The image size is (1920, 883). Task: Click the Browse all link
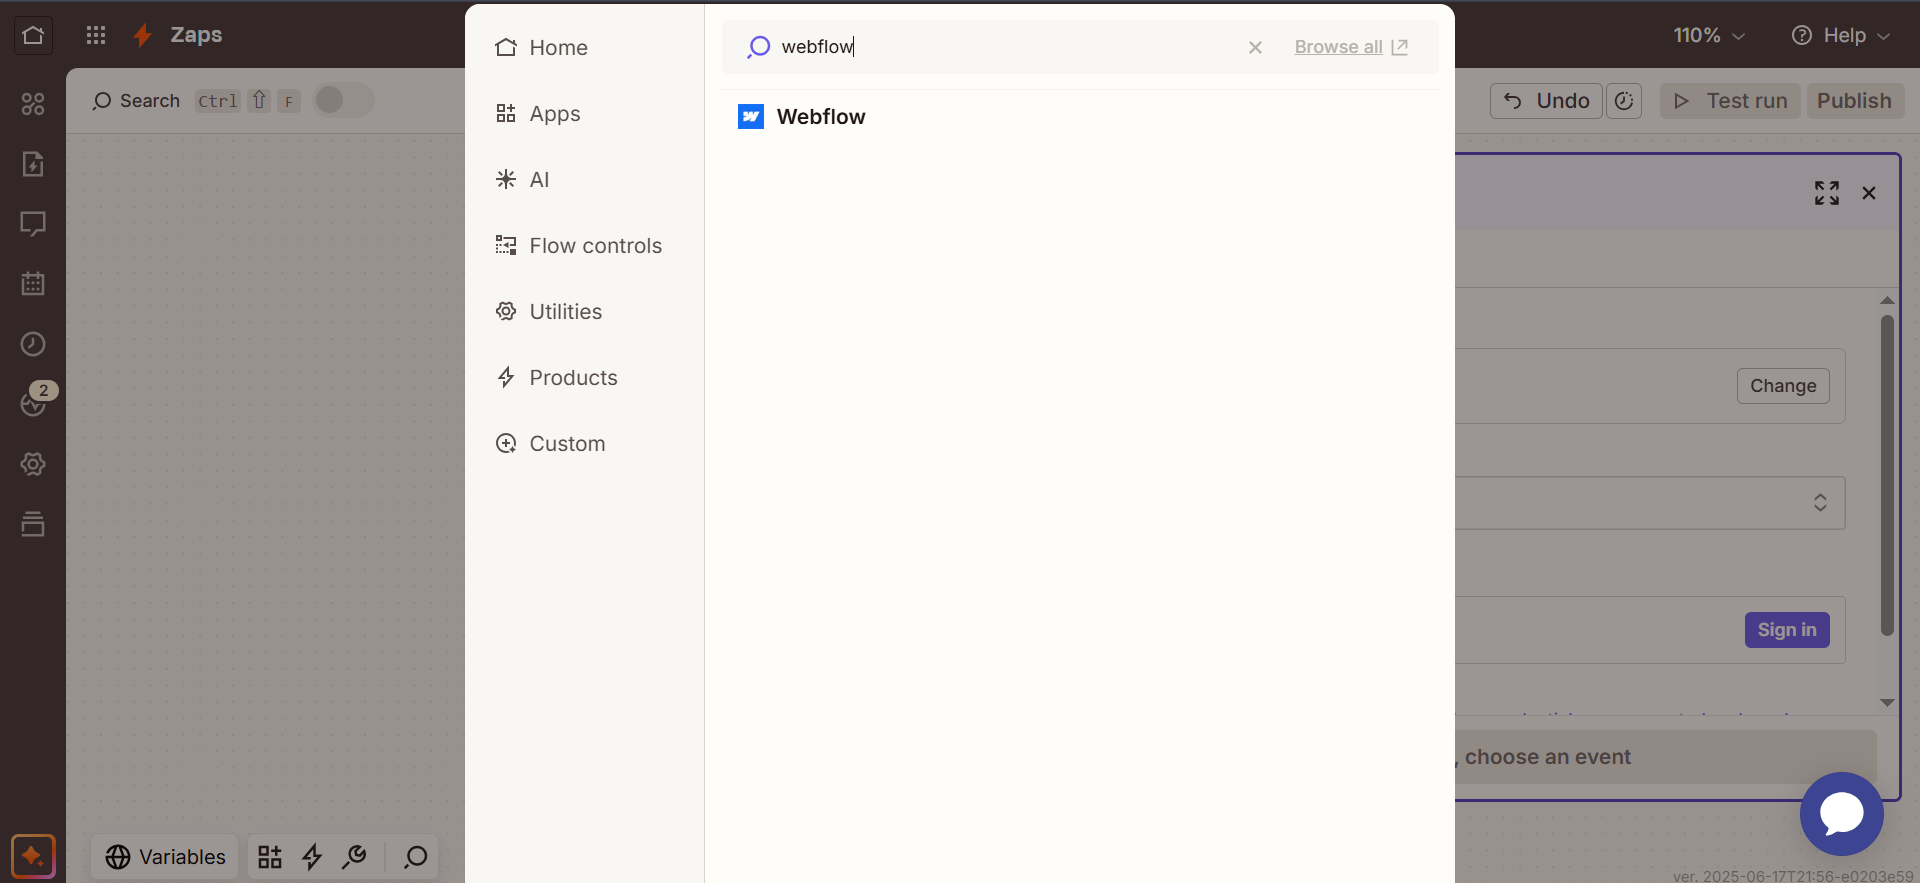[1351, 47]
